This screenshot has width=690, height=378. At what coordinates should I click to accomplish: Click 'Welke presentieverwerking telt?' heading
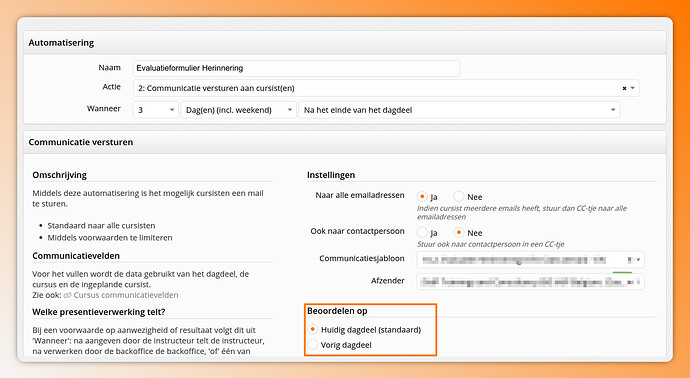tap(99, 312)
